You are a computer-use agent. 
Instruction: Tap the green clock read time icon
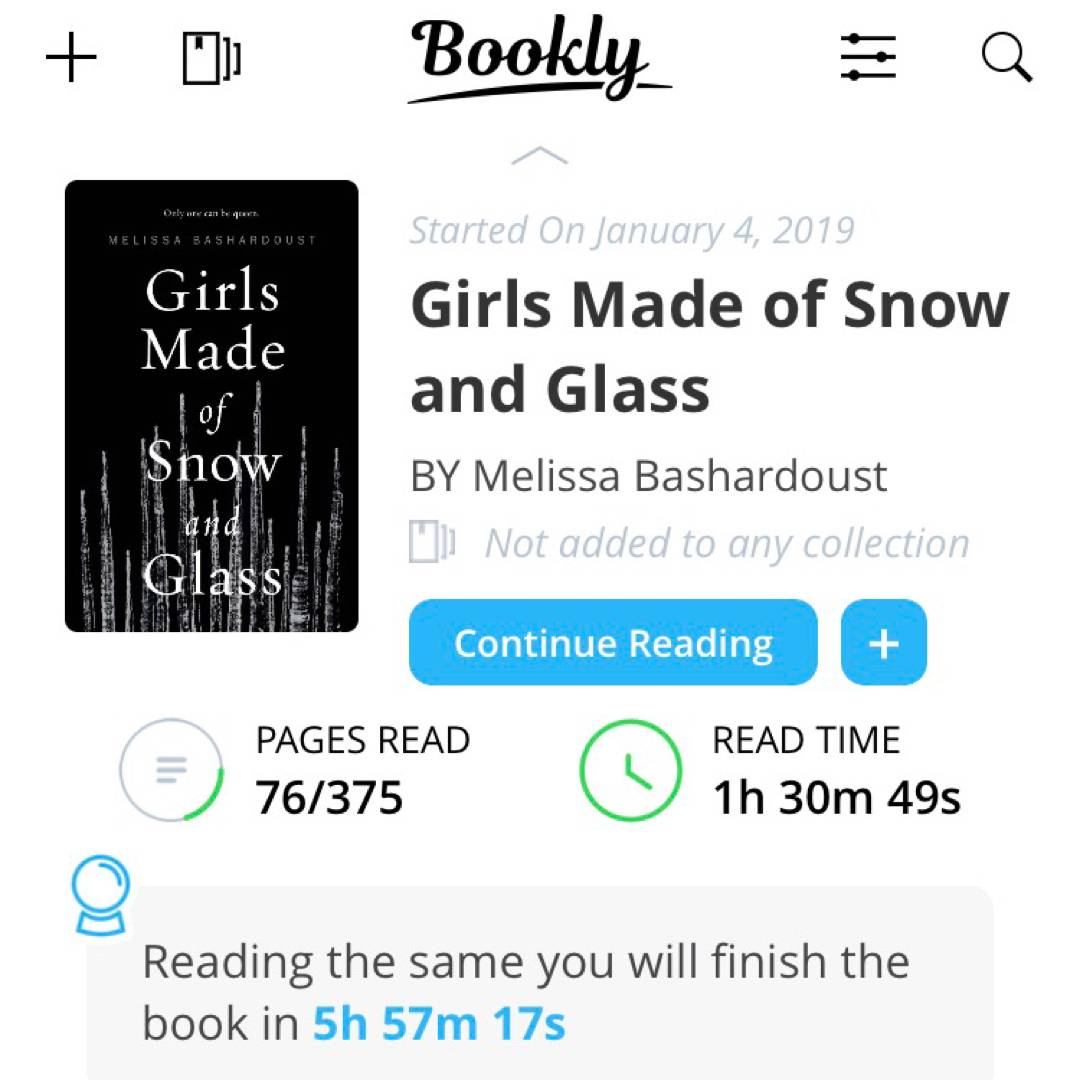click(630, 771)
